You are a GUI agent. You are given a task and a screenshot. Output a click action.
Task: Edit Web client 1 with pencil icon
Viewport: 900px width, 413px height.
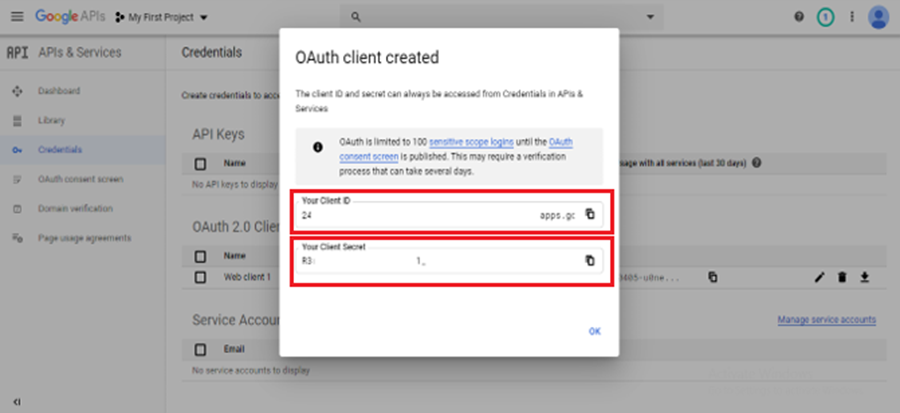820,277
